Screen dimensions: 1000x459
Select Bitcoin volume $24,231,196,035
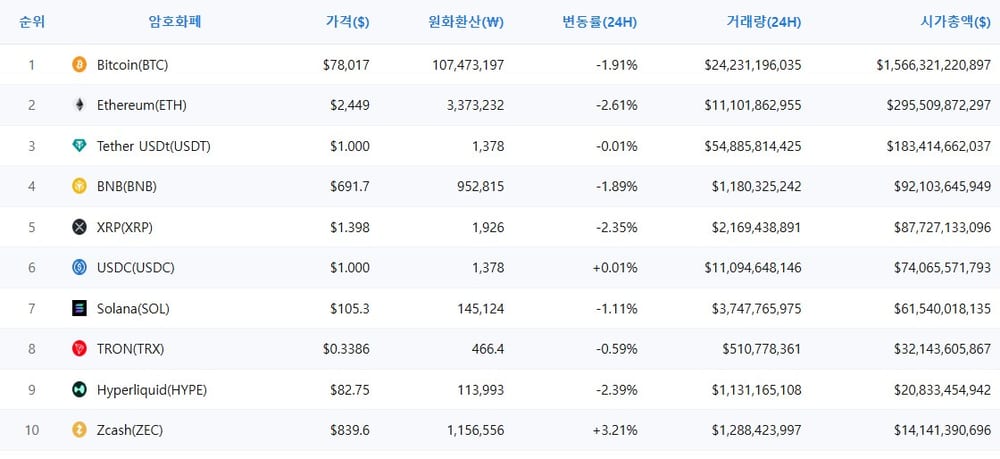pos(753,65)
